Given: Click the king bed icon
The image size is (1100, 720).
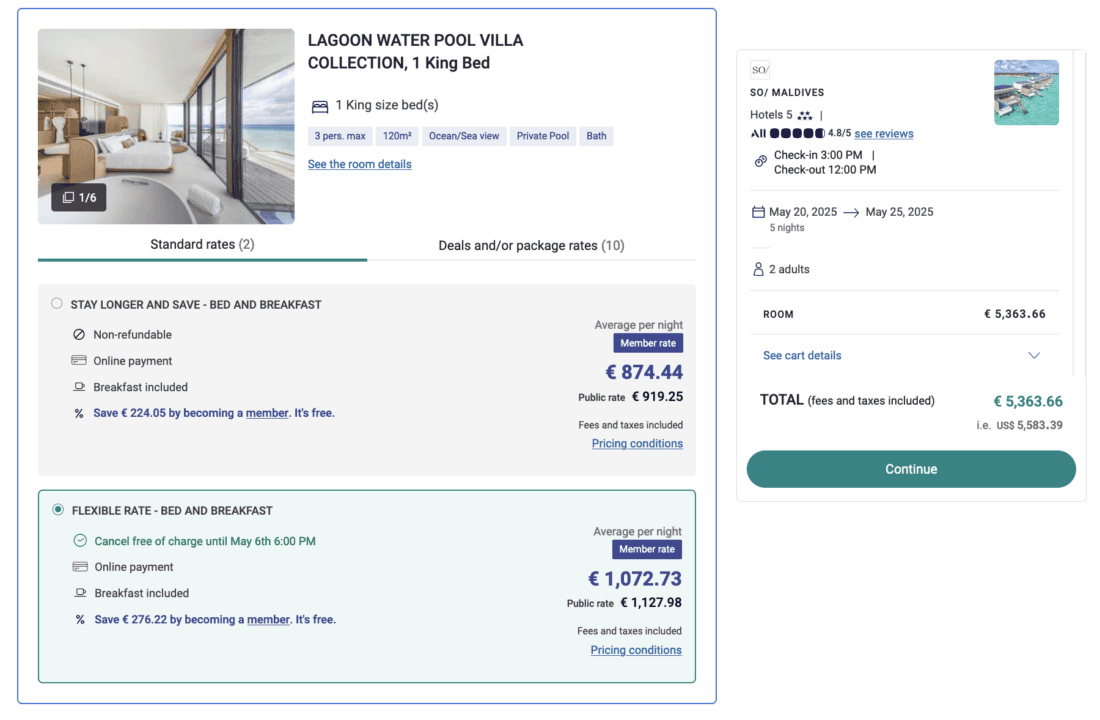Looking at the screenshot, I should 320,106.
